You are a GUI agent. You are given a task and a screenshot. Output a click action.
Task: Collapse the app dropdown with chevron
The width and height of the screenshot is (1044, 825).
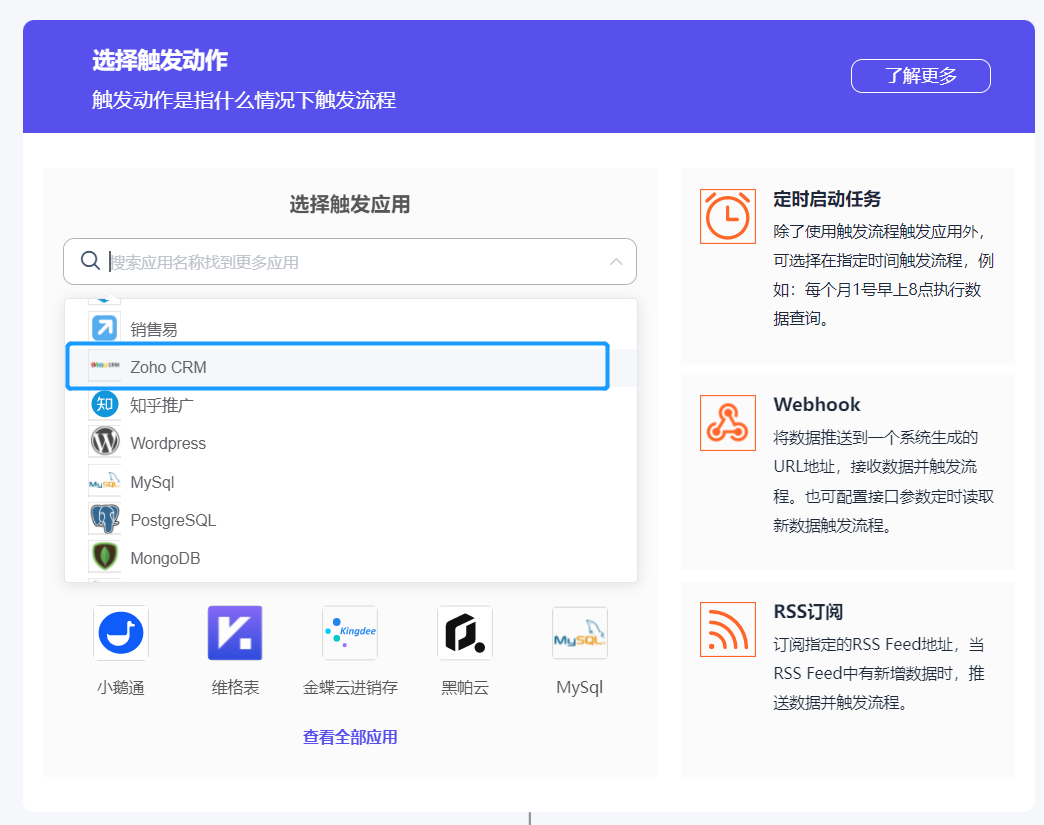pos(617,261)
